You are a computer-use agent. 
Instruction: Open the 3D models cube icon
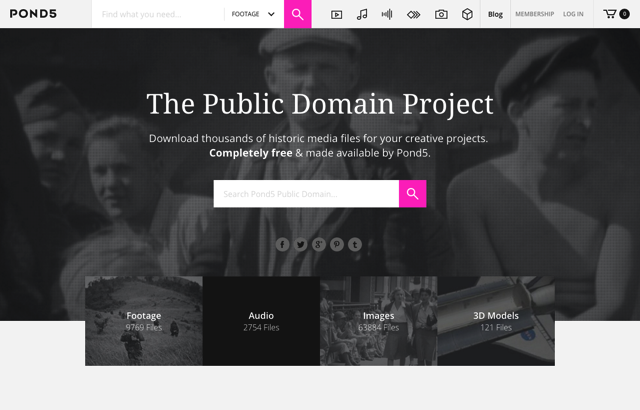click(x=467, y=15)
